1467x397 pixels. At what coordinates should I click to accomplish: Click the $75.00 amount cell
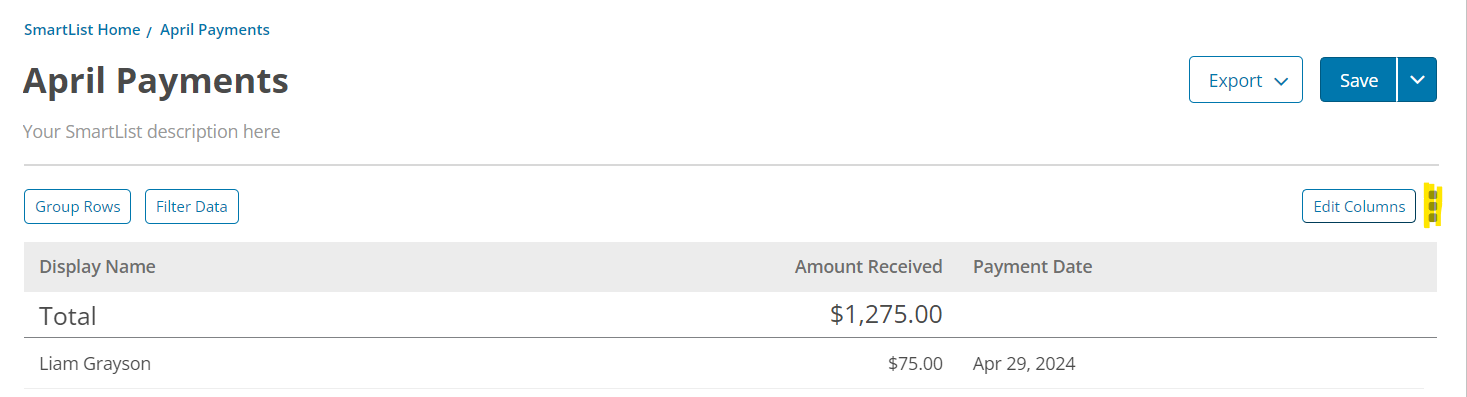pos(915,364)
